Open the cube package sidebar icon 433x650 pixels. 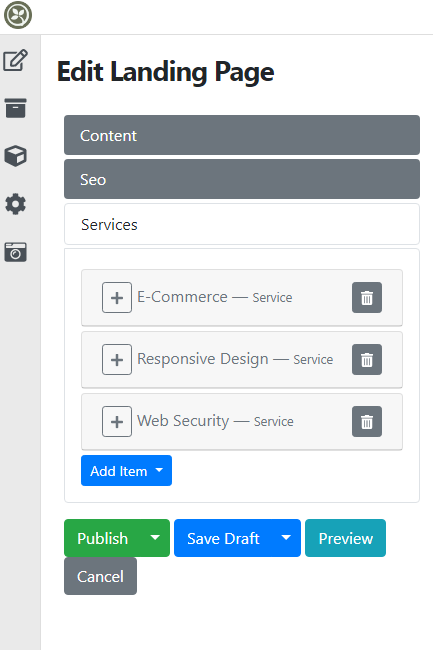(16, 156)
